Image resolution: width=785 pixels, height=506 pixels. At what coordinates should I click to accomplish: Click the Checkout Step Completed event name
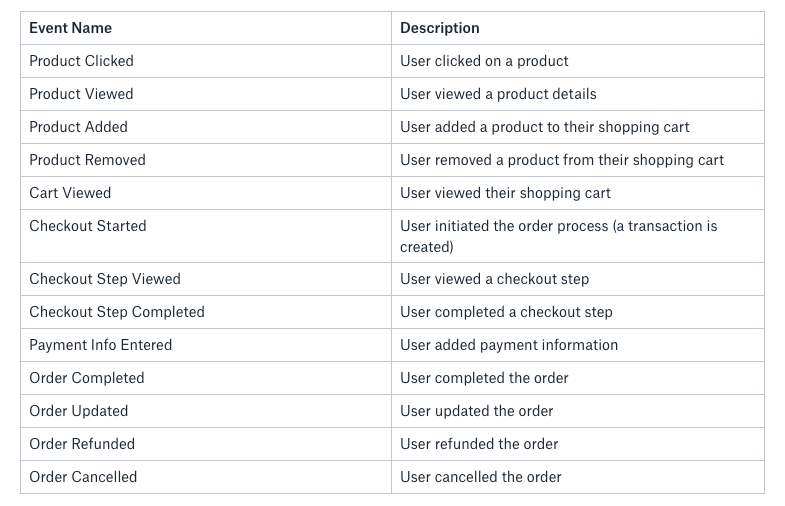click(x=117, y=312)
